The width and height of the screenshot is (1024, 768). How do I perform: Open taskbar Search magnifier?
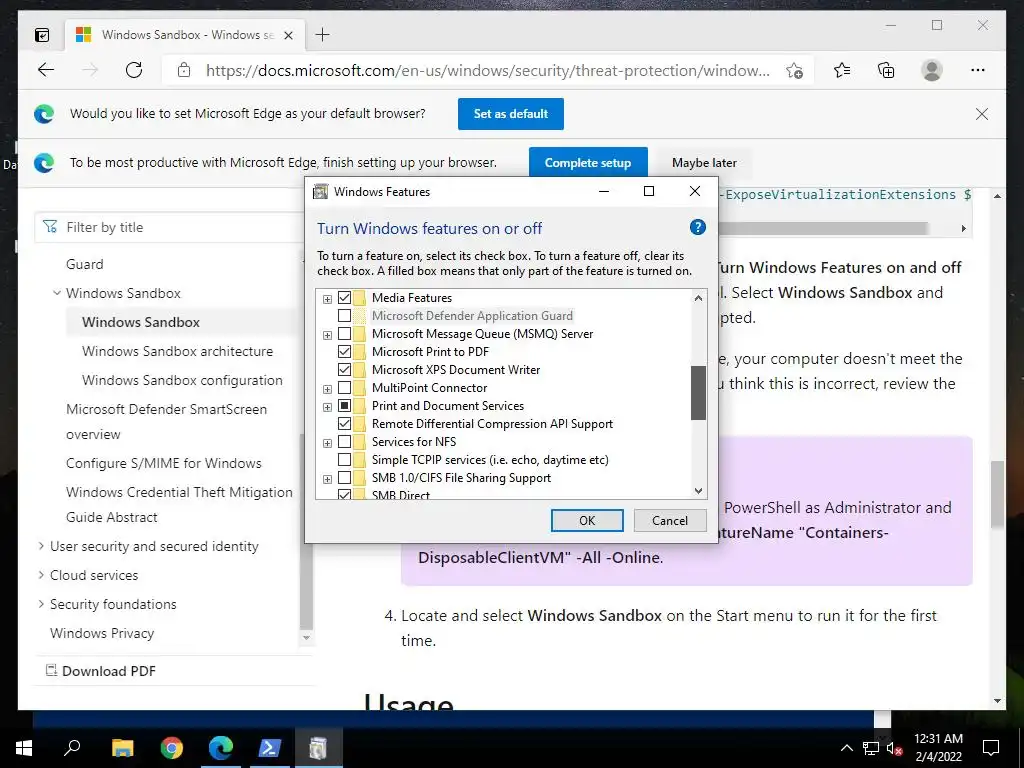pos(72,747)
